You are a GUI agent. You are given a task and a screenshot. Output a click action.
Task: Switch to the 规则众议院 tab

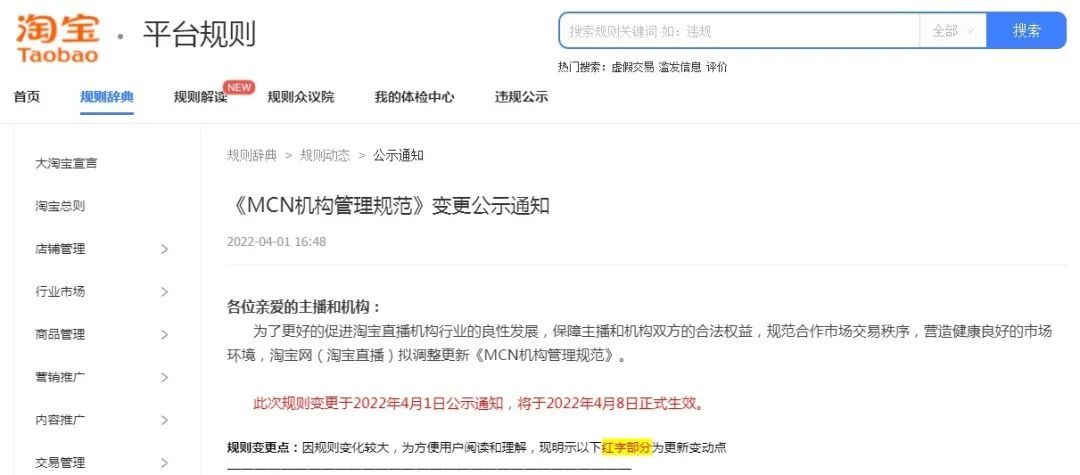(x=300, y=97)
